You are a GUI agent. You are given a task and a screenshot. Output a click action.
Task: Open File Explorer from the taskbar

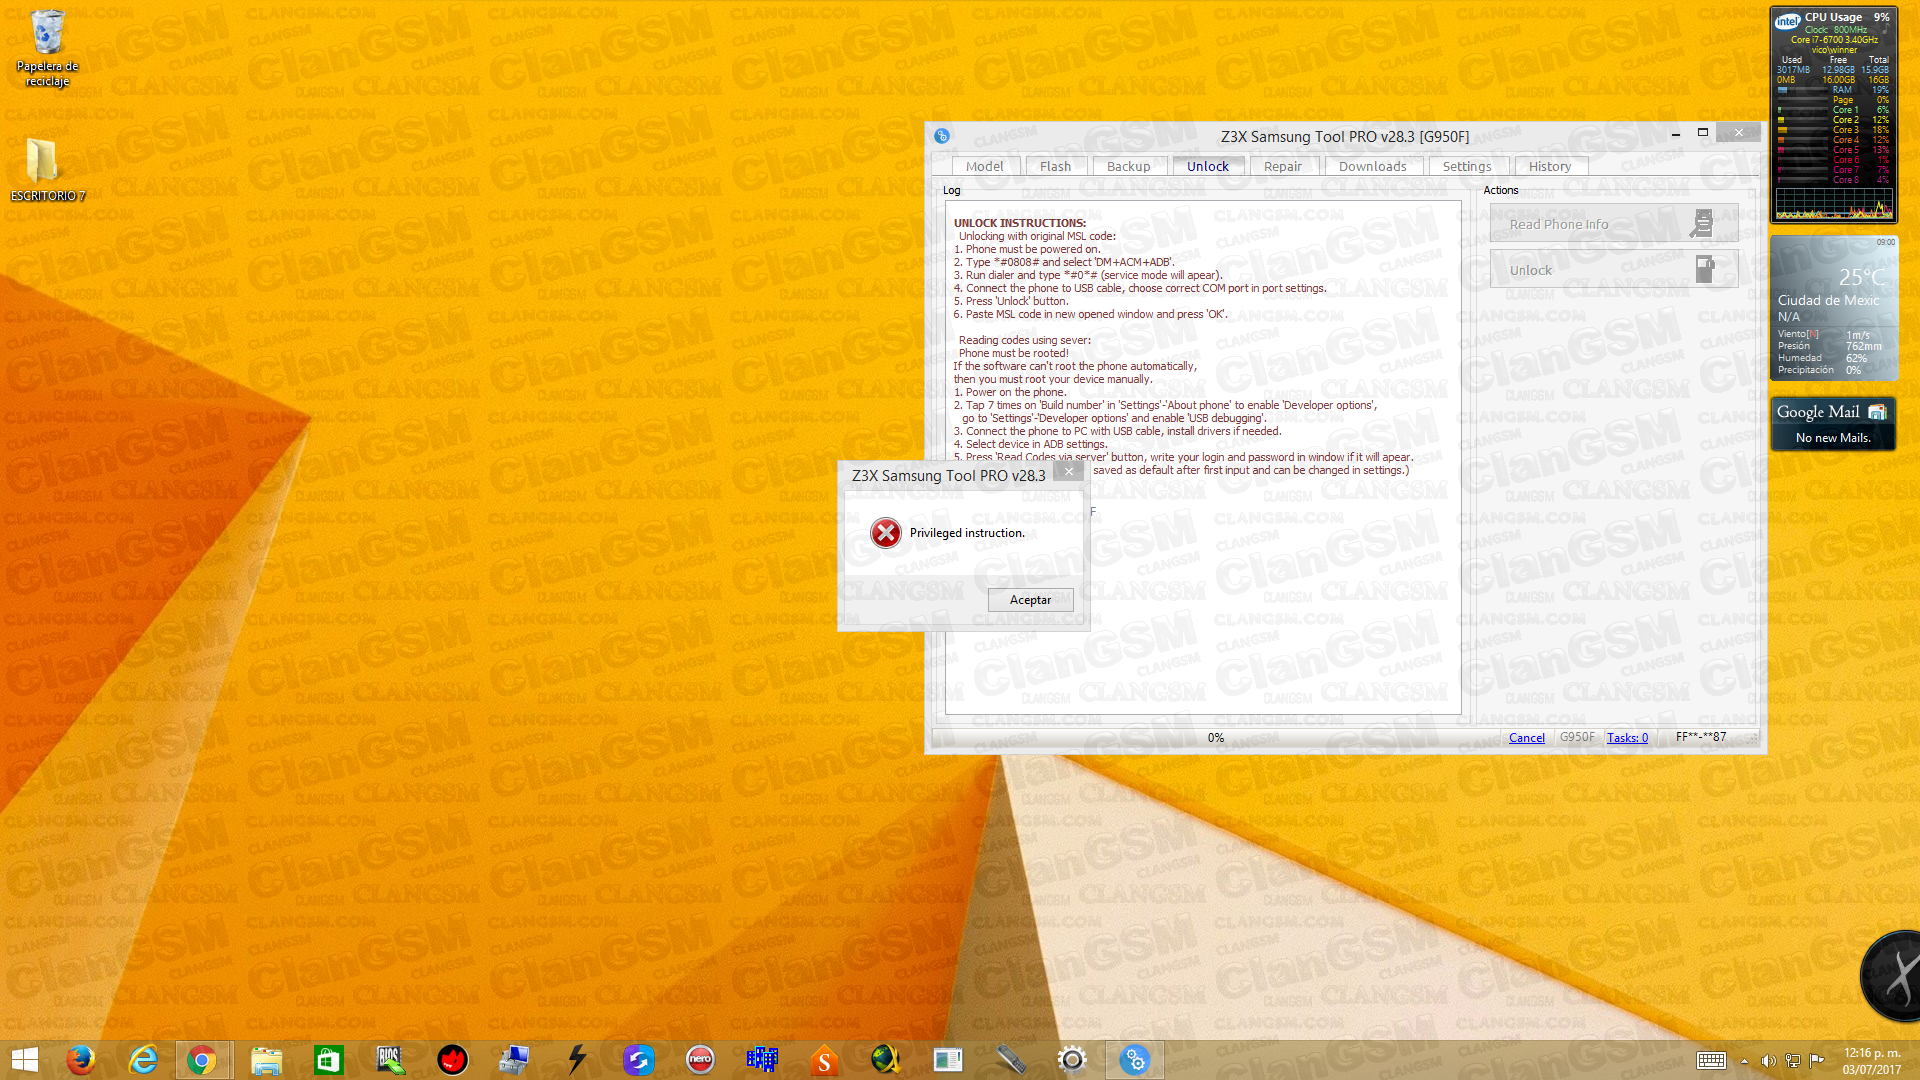[266, 1060]
